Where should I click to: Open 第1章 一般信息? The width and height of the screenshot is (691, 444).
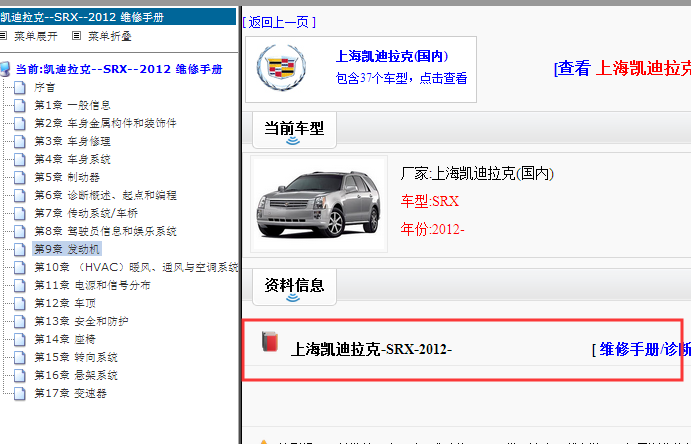click(x=72, y=106)
